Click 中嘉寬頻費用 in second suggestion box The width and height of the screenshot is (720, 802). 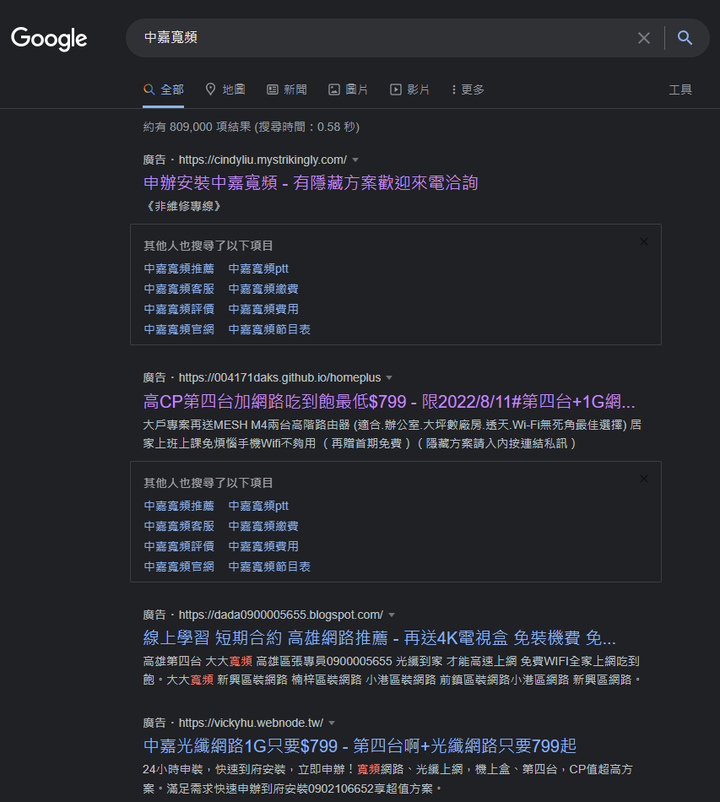263,546
